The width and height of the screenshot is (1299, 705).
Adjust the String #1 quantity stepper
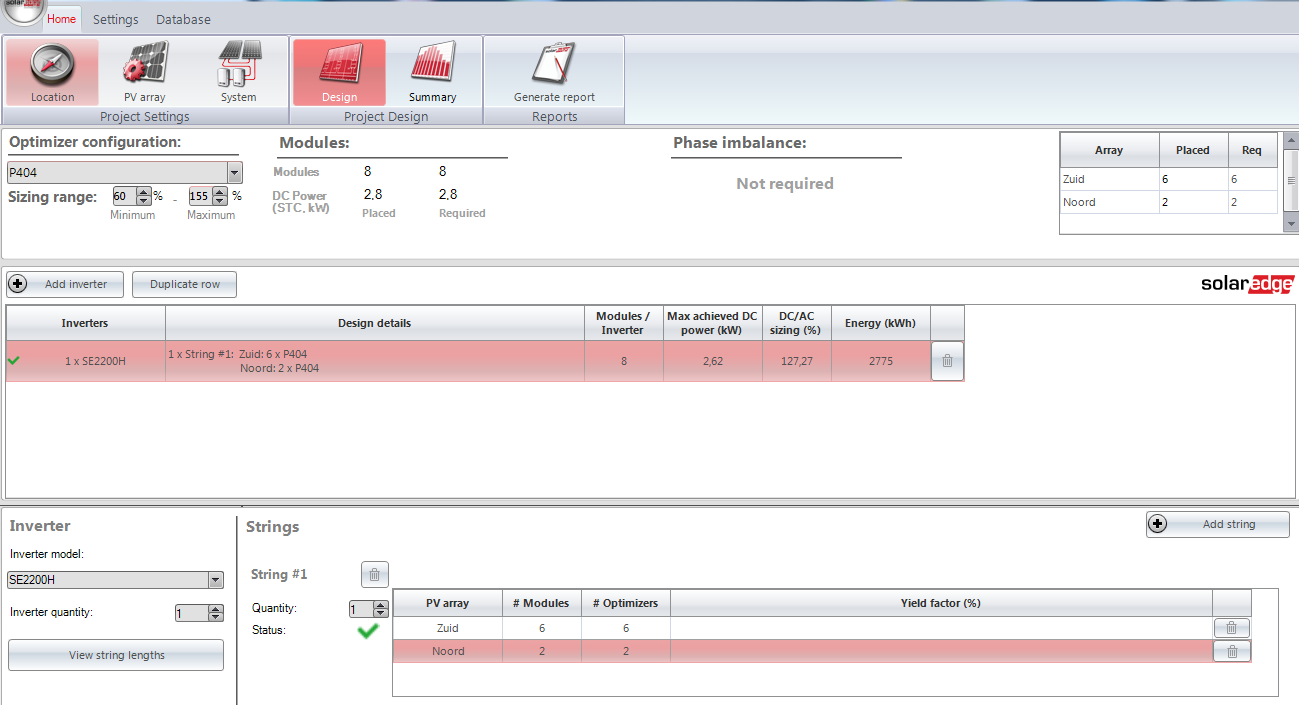pos(380,609)
